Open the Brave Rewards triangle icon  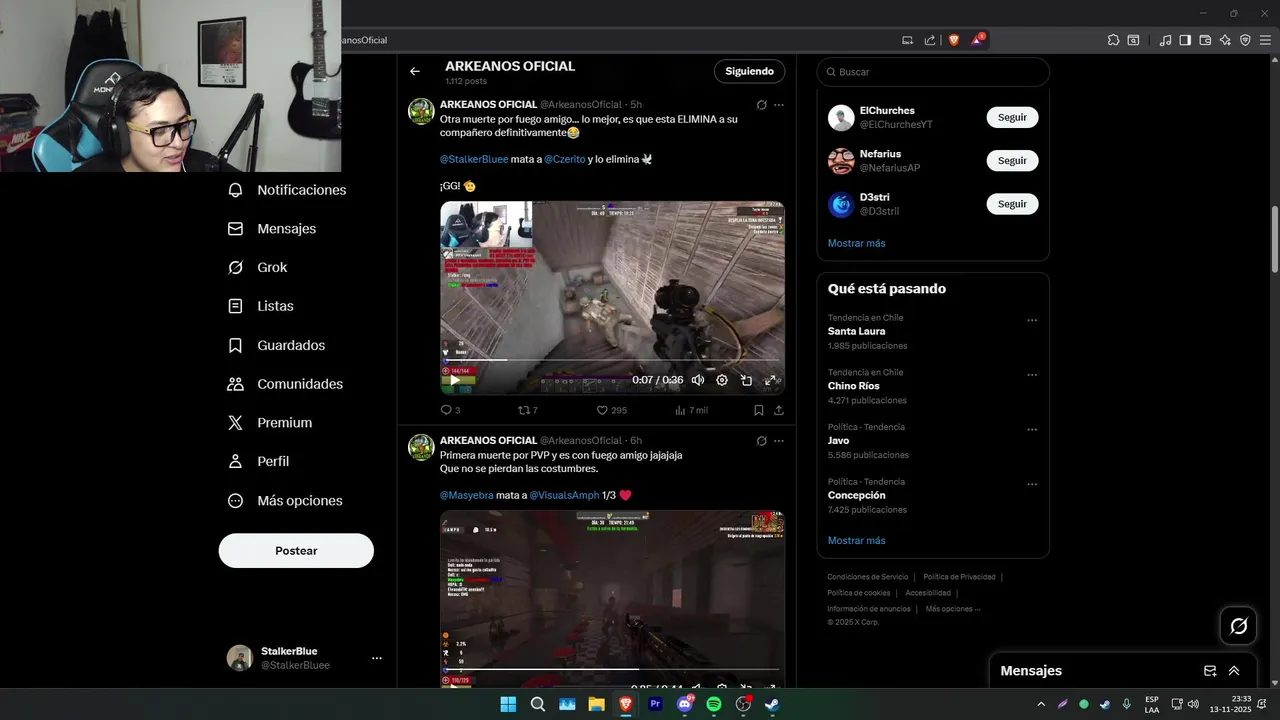[x=978, y=40]
